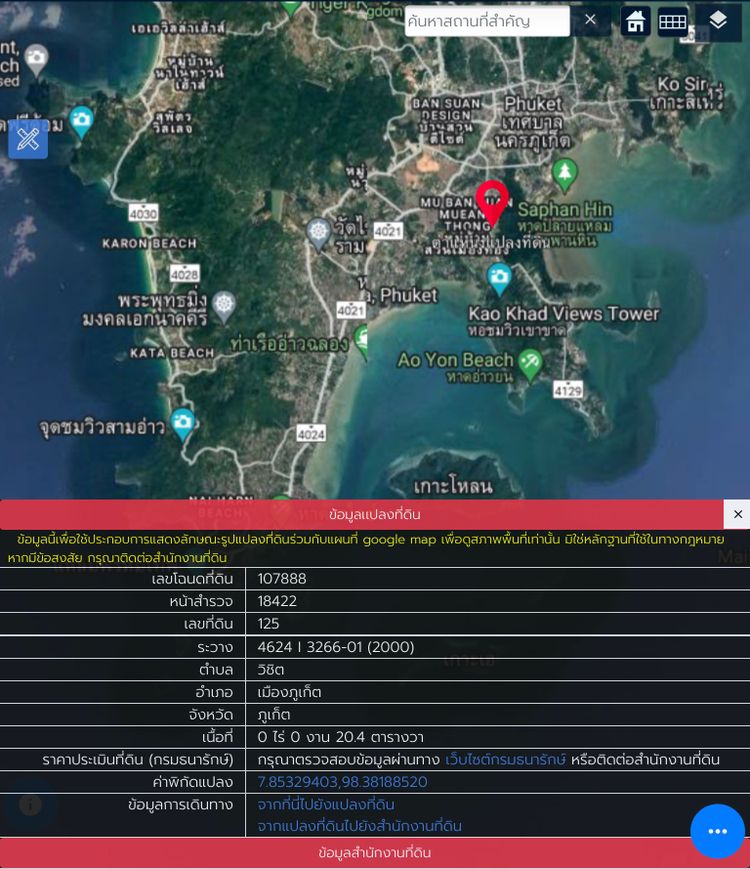Click the ค้นหาสถานที่สำคัญ search field
This screenshot has width=750, height=869.
click(x=486, y=21)
